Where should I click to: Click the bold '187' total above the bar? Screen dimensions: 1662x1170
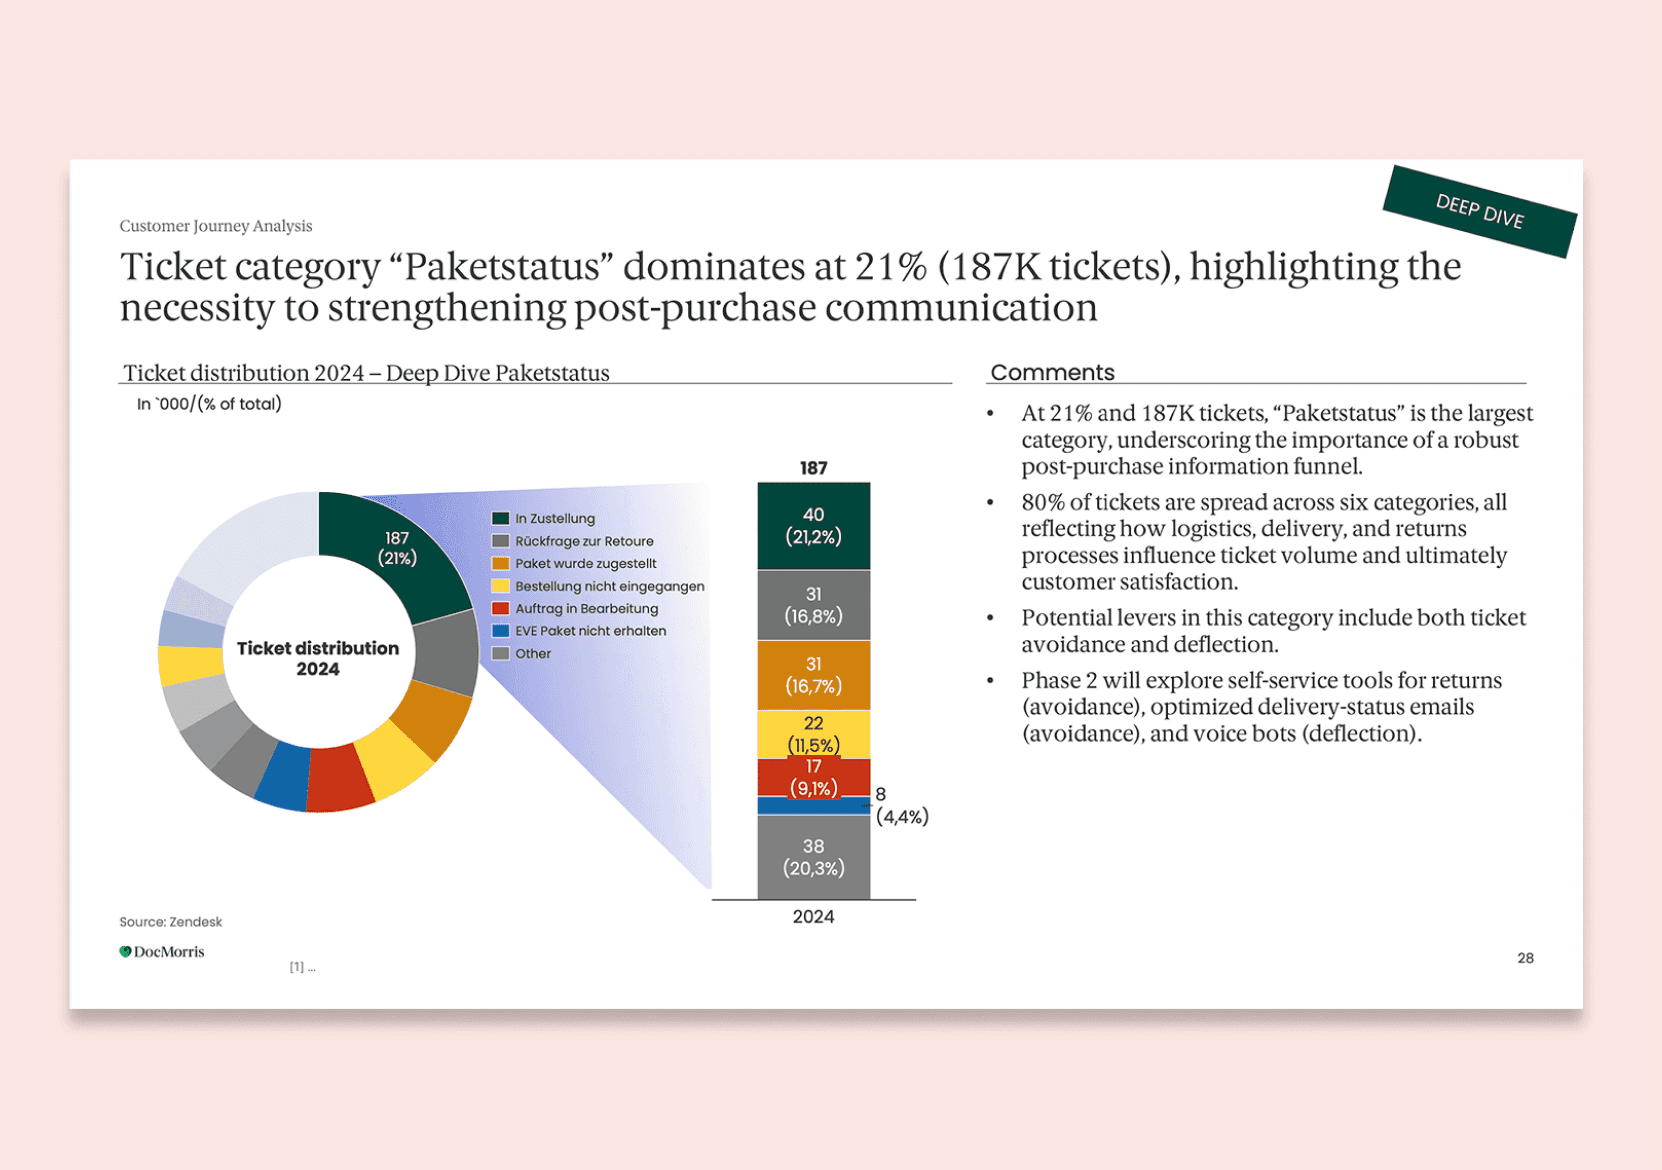(x=813, y=468)
